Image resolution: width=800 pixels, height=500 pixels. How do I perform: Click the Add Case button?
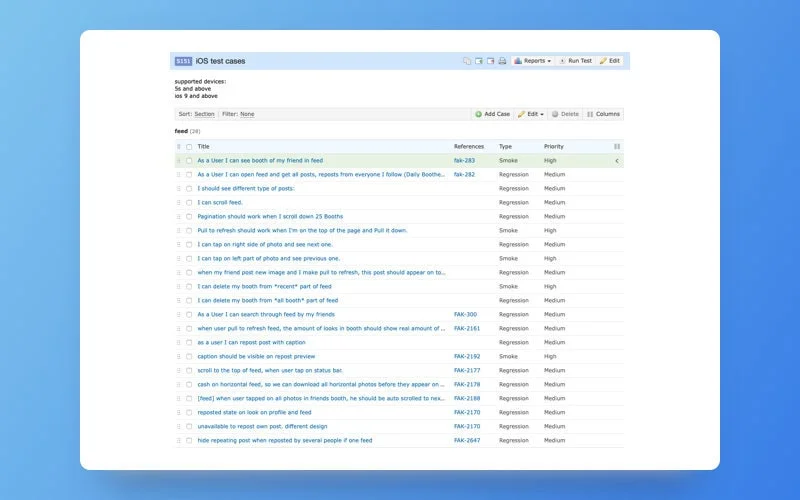(x=492, y=114)
